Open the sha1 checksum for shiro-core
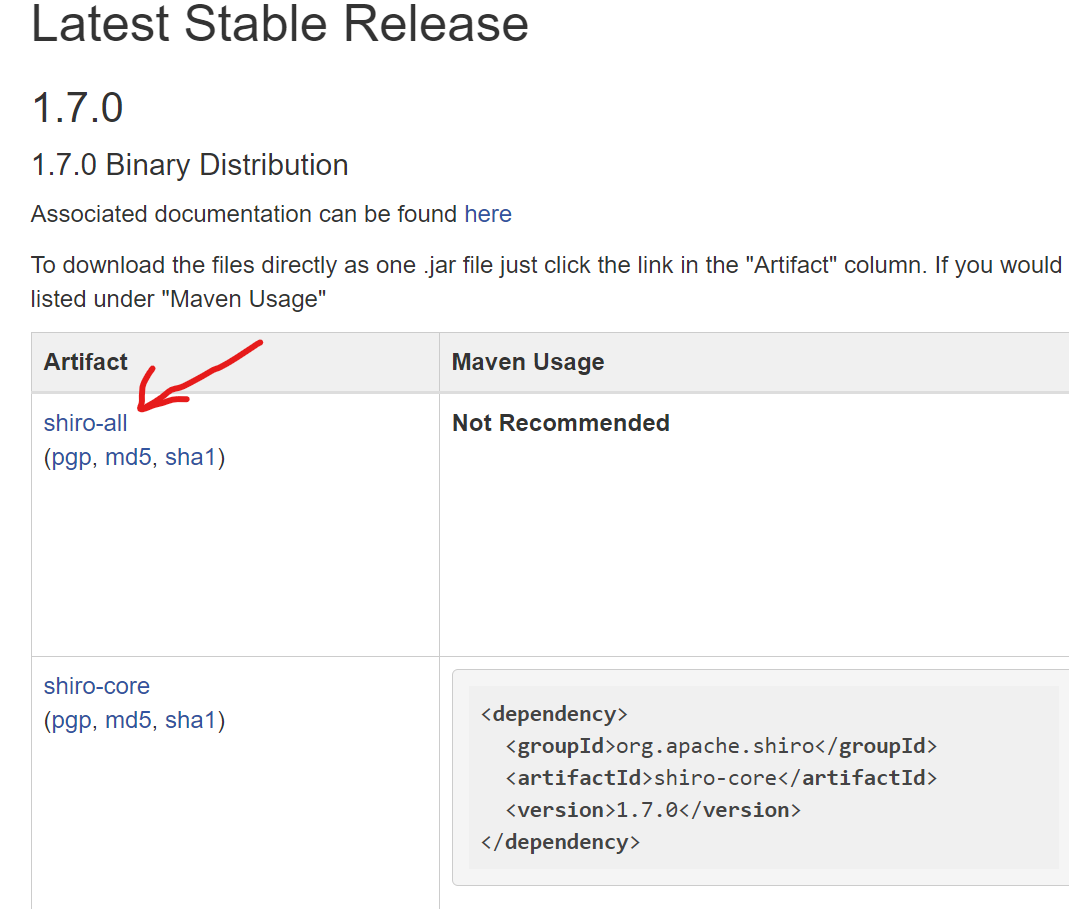 click(x=191, y=720)
